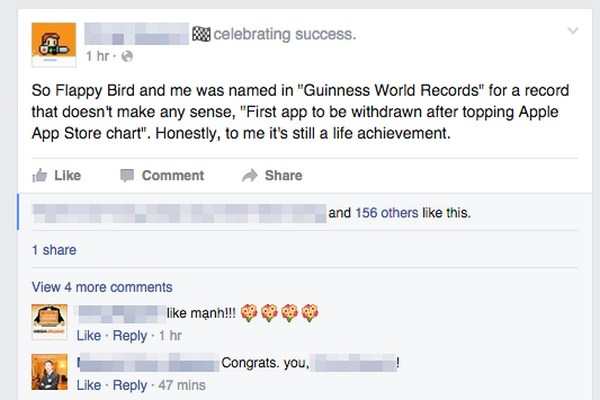The height and width of the screenshot is (400, 600).
Task: Click the "1 hr" timestamp on first comment
Action: (x=170, y=335)
